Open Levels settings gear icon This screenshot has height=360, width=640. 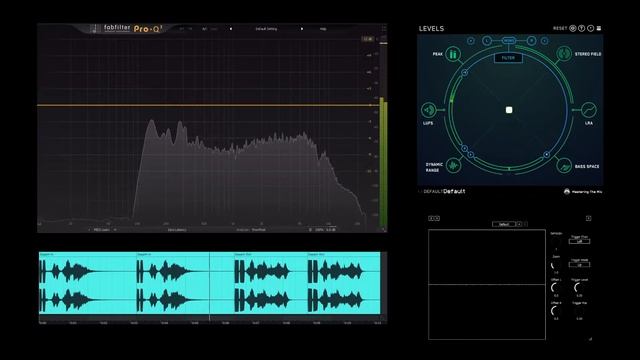[x=573, y=28]
